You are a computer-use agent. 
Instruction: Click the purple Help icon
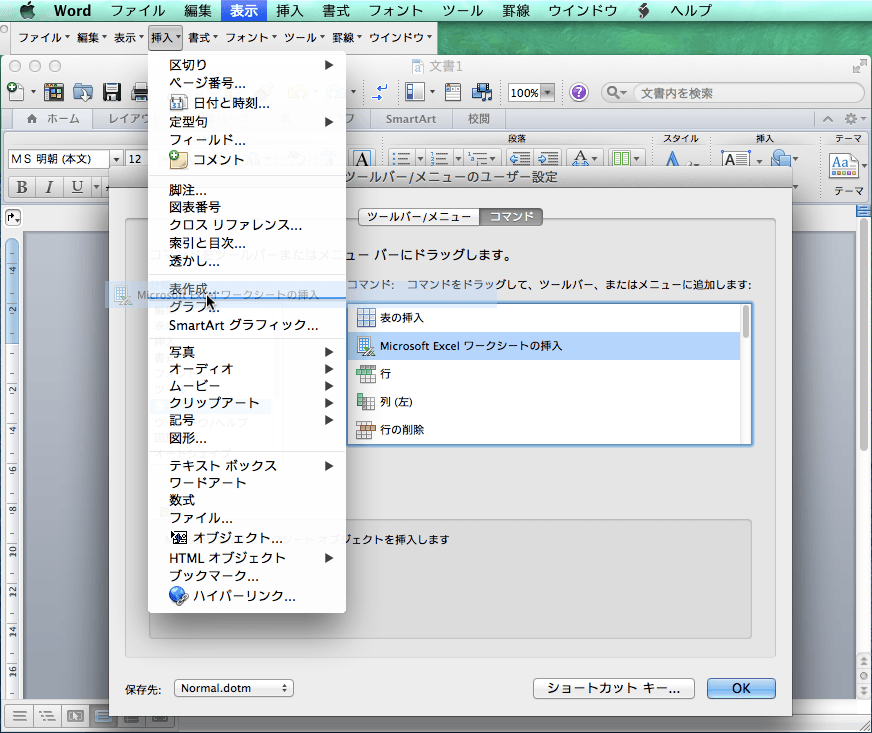pos(578,92)
